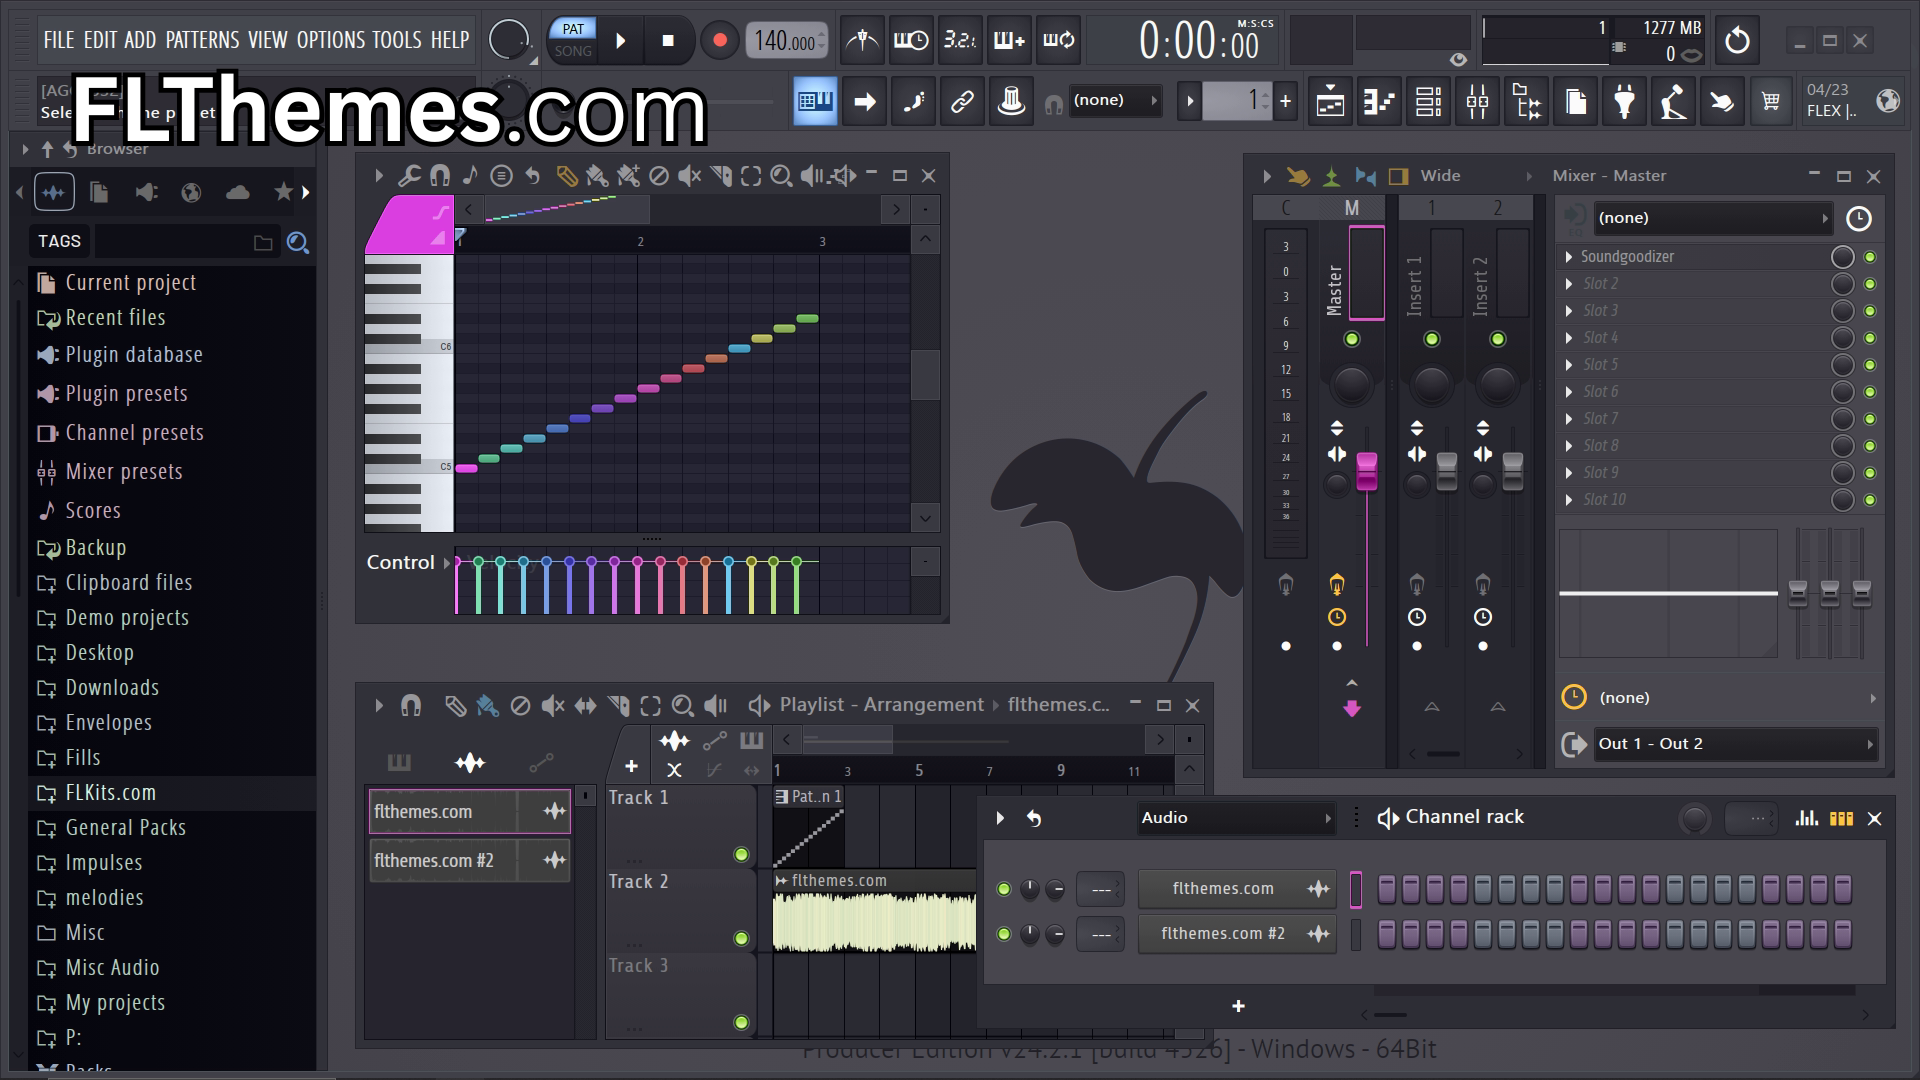Open the Piano roll view toolbar icon
Screen dimensions: 1920x1080
coord(1379,101)
